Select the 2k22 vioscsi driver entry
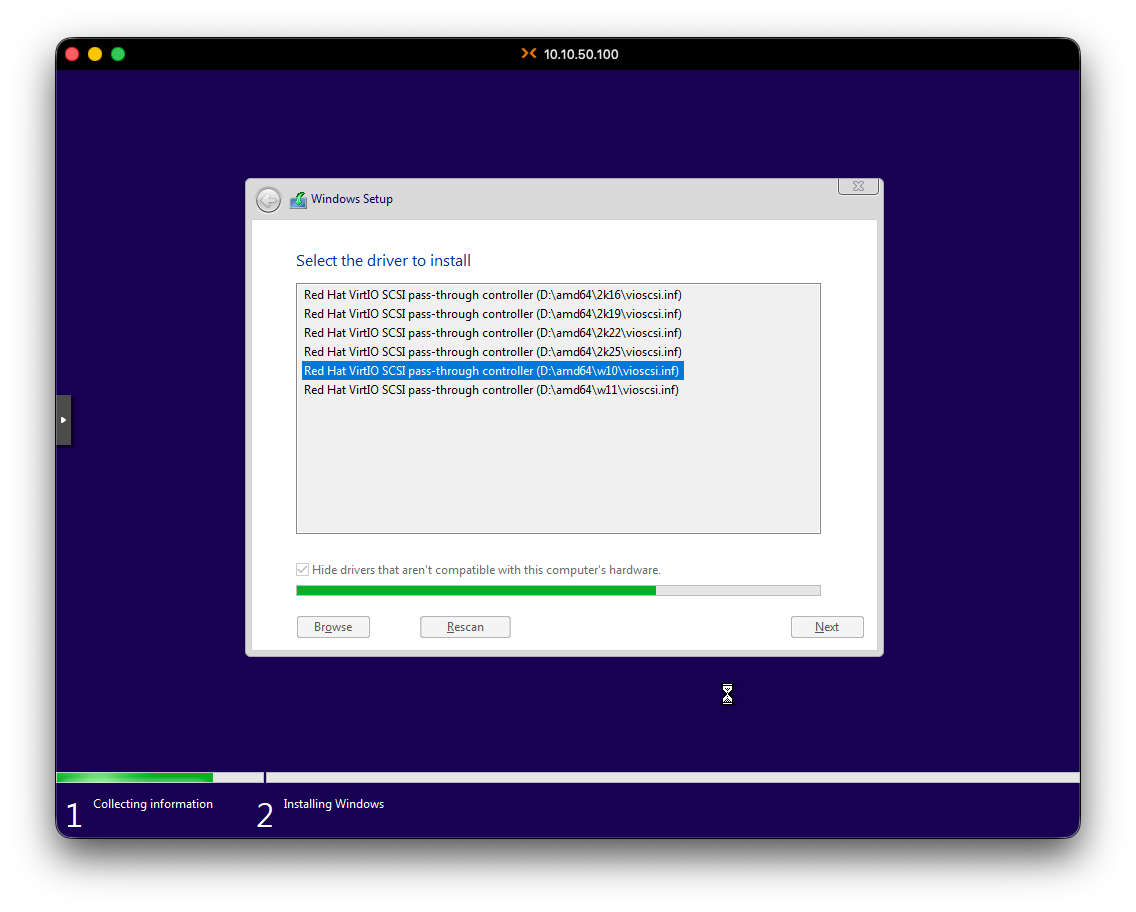 (x=492, y=333)
